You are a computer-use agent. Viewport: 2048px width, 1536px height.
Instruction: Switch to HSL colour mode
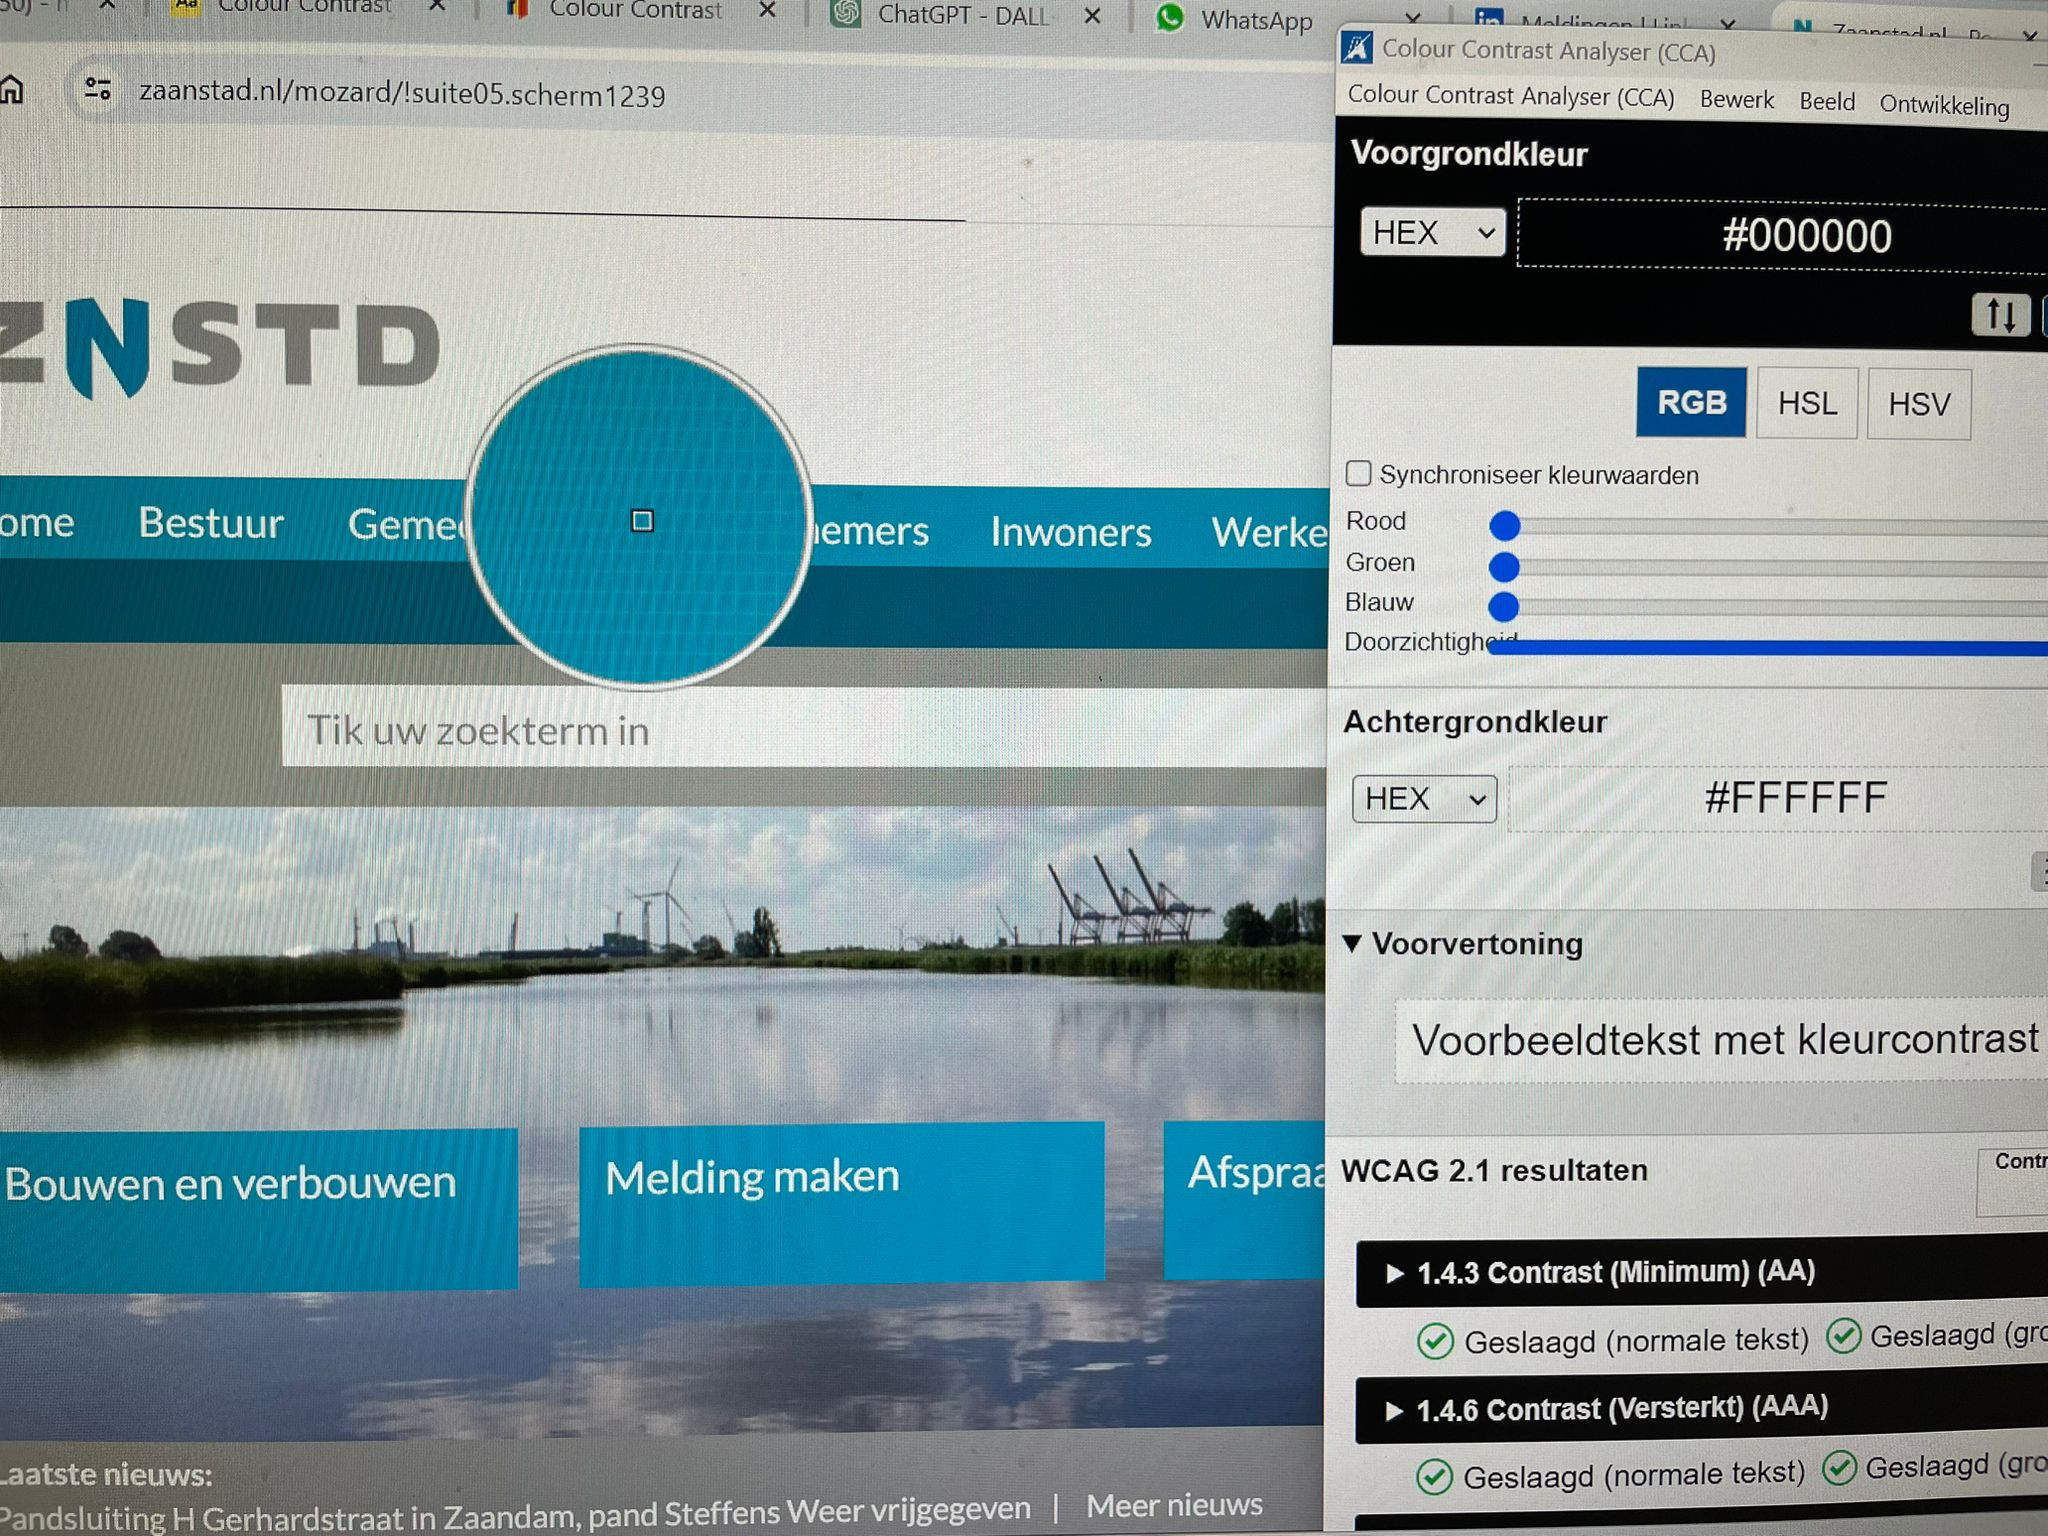pyautogui.click(x=1806, y=404)
